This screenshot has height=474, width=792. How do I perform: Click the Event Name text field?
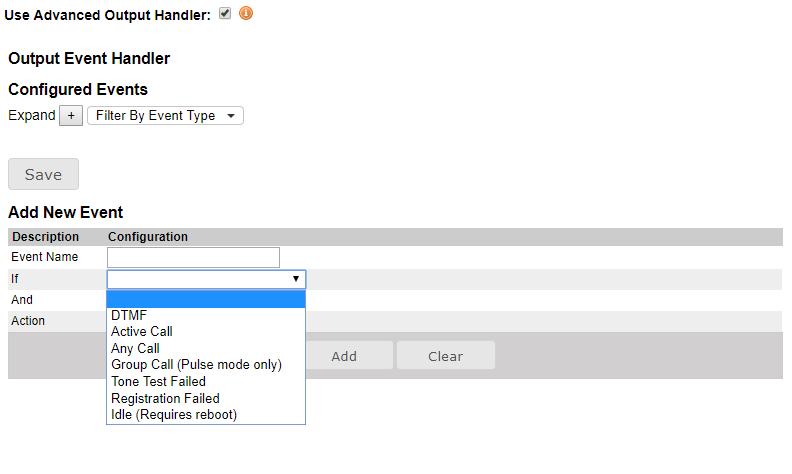[193, 258]
